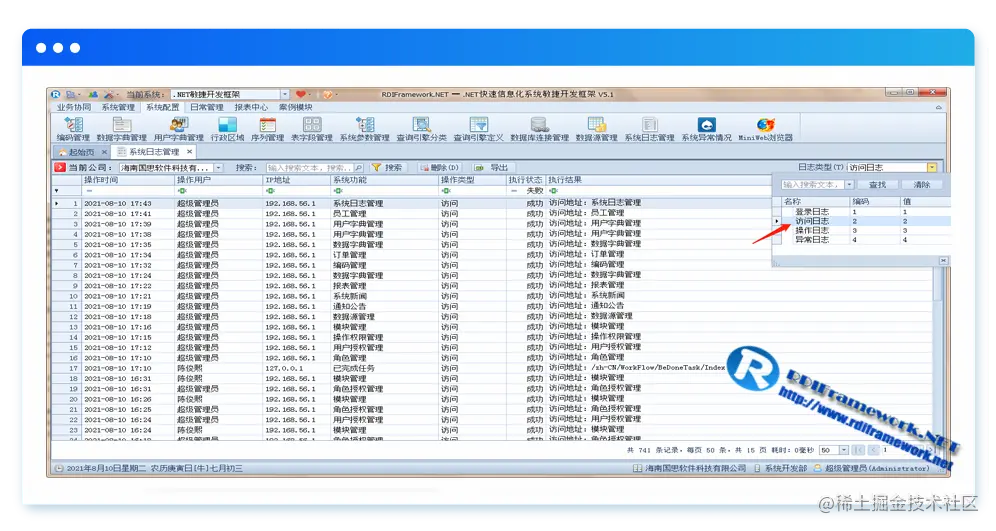Sort by the 操作用户 column header

point(218,180)
